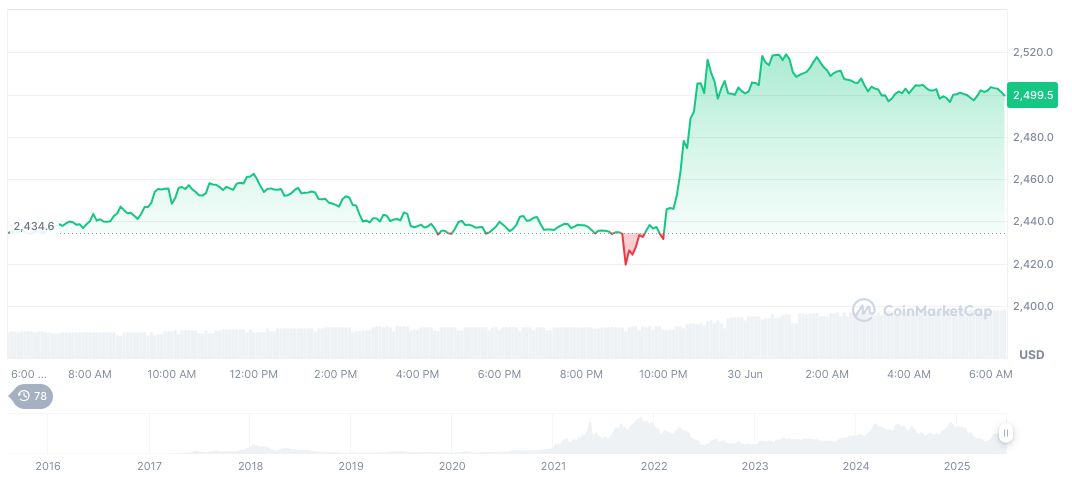Click the USD currency label
Screen dimensions: 1072x477
(x=1031, y=355)
